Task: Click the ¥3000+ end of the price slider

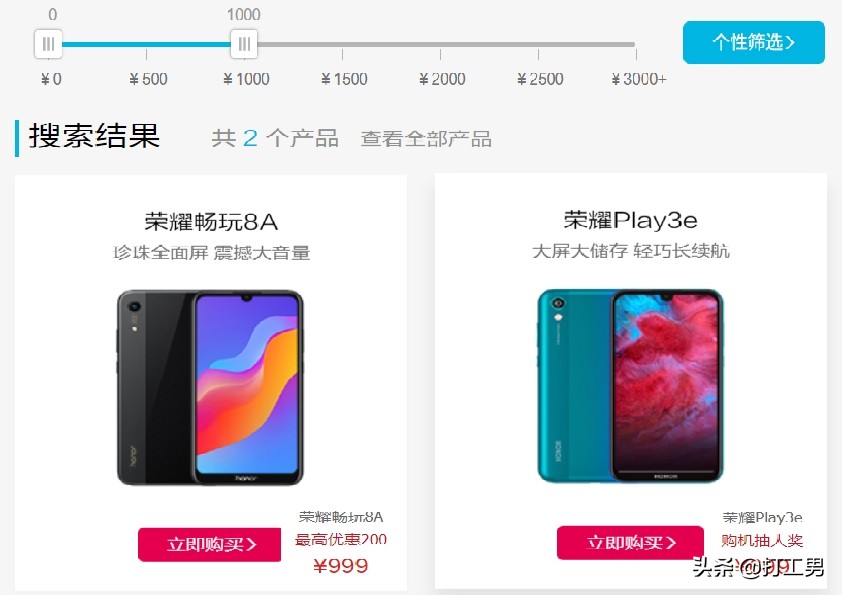Action: pos(638,79)
